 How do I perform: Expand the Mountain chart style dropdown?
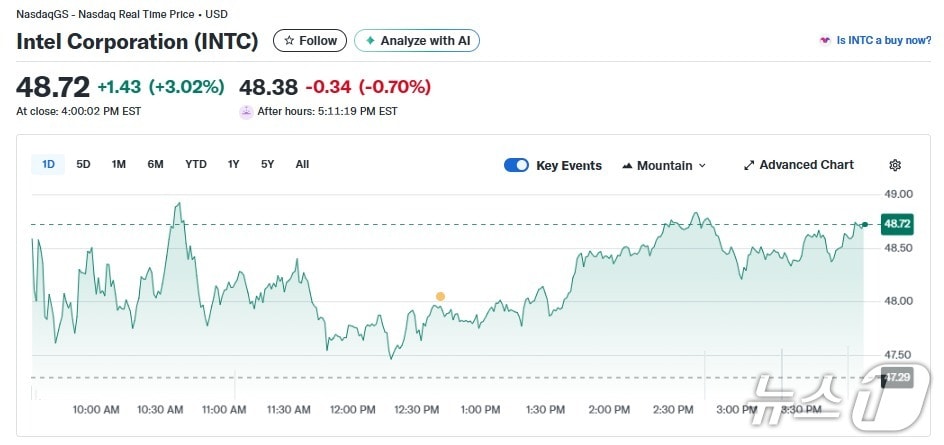pos(702,166)
